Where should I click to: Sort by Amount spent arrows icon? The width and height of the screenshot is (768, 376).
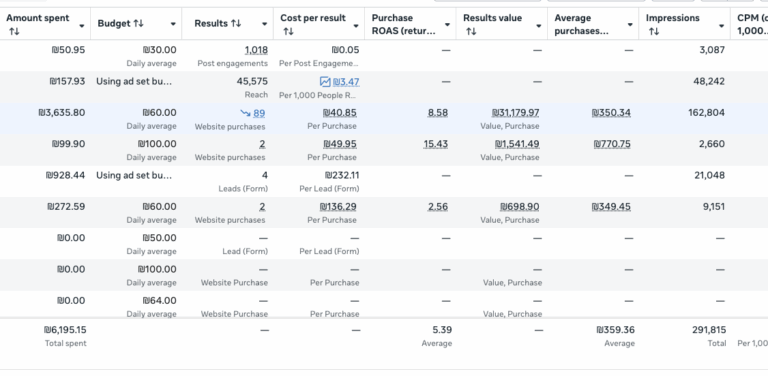(x=14, y=32)
